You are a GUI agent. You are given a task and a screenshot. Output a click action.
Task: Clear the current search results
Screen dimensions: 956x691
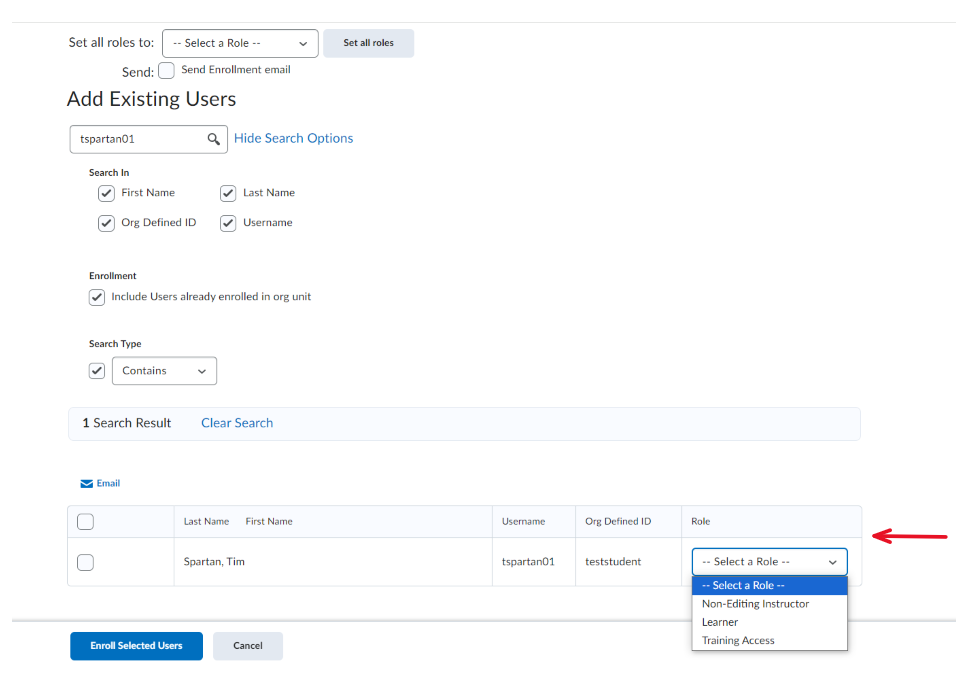(236, 423)
